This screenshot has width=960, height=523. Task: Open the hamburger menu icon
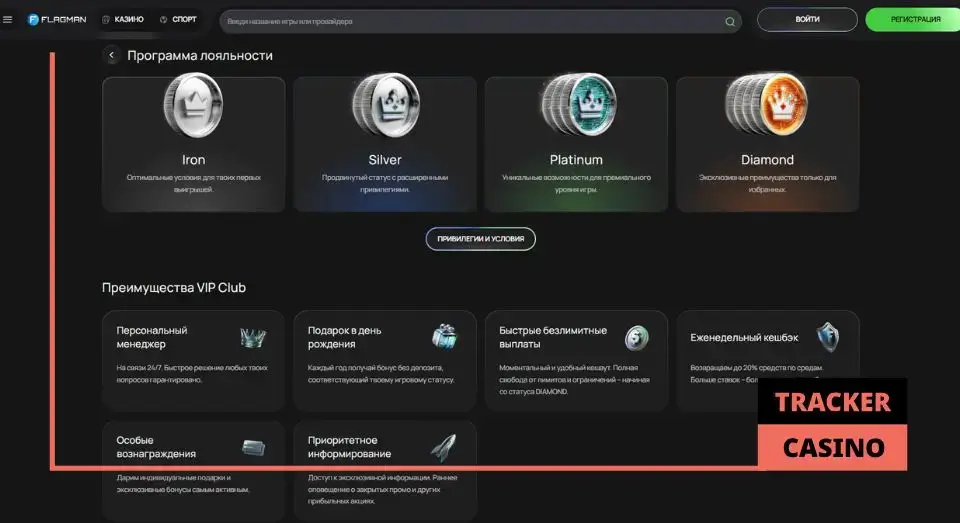[x=8, y=20]
